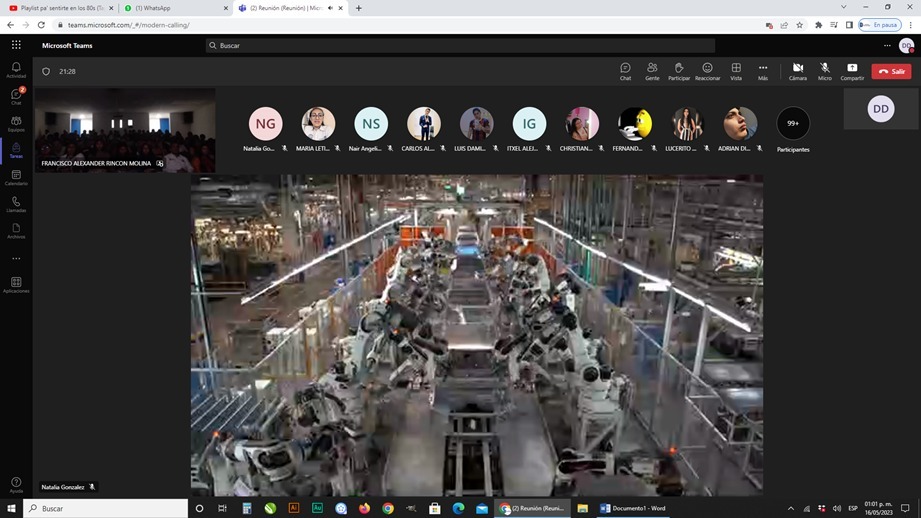Select participant LUIS DAMI... avatar

(476, 123)
